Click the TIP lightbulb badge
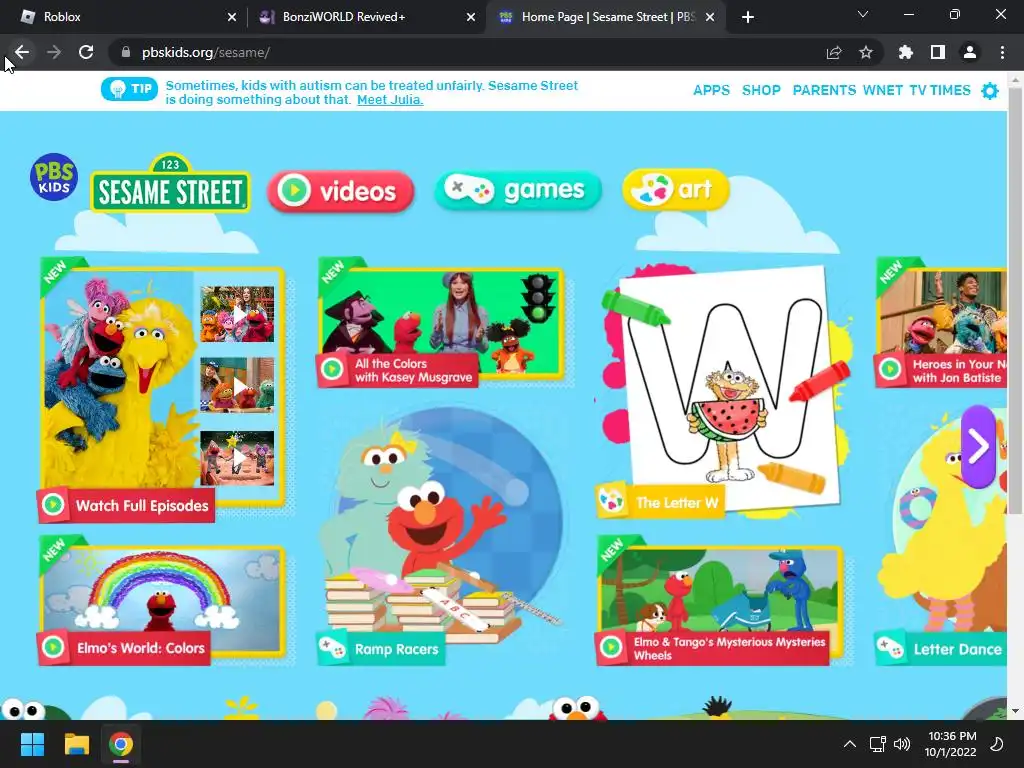This screenshot has height=768, width=1024. [x=129, y=89]
